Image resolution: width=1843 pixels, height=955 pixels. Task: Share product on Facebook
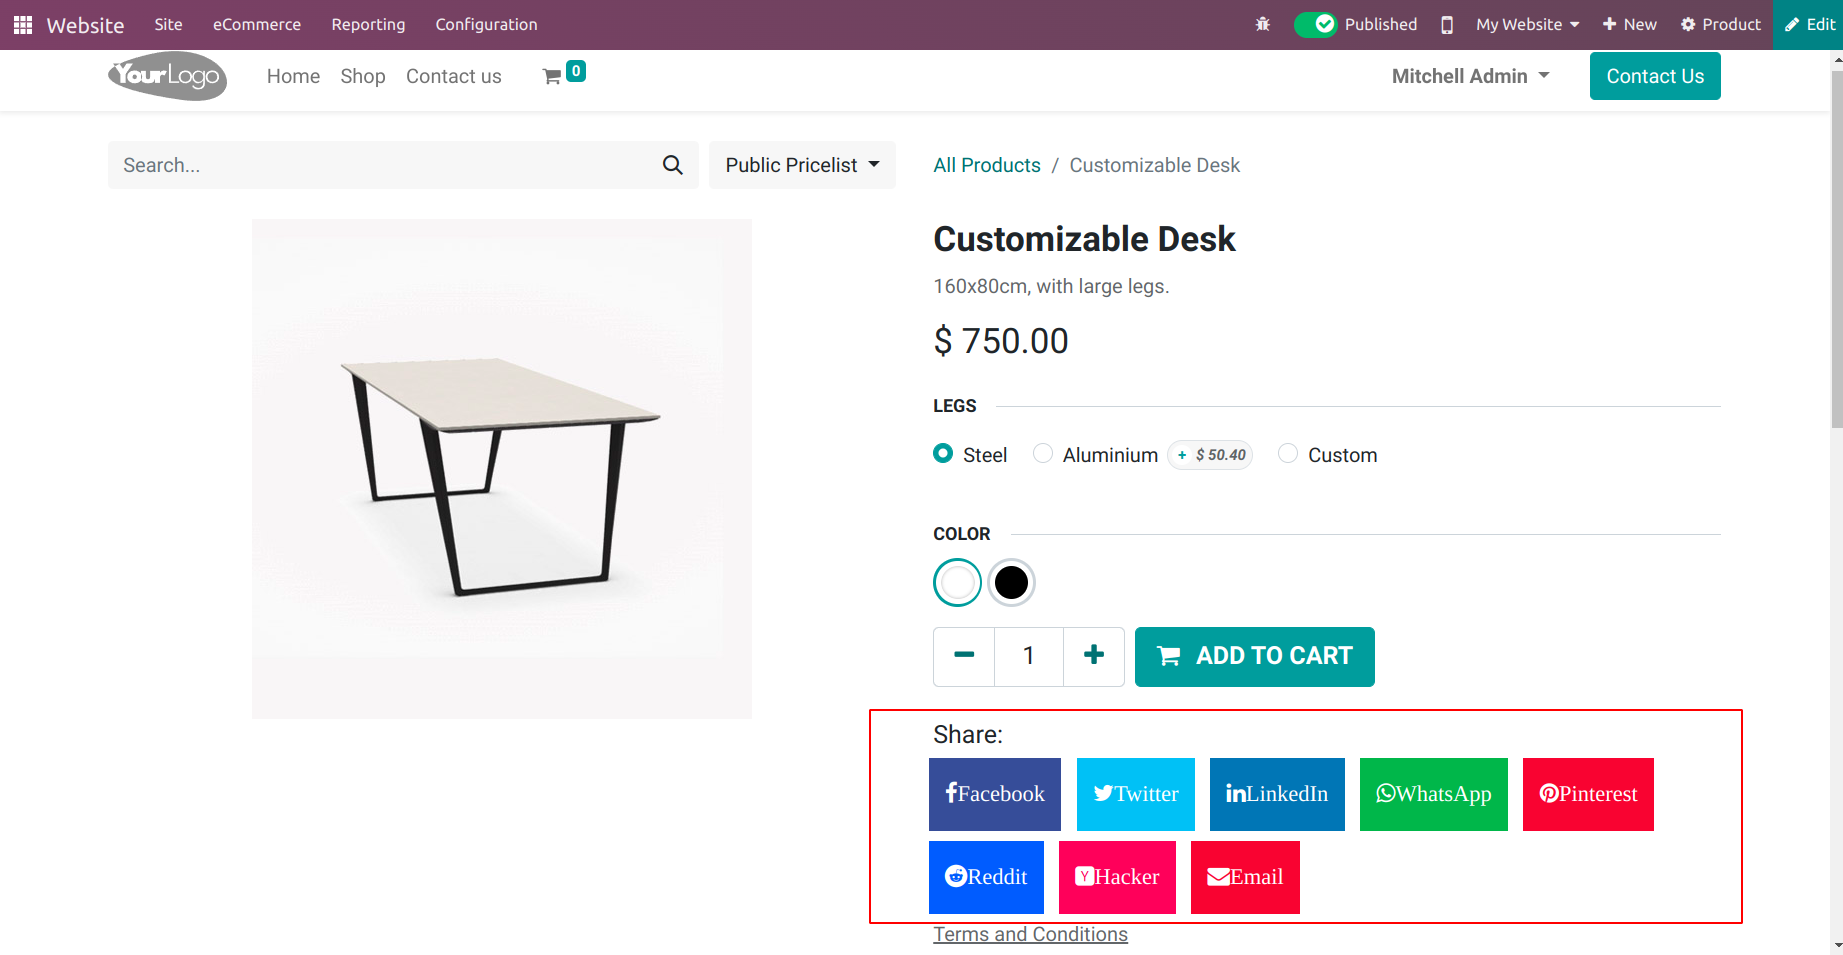click(x=995, y=794)
